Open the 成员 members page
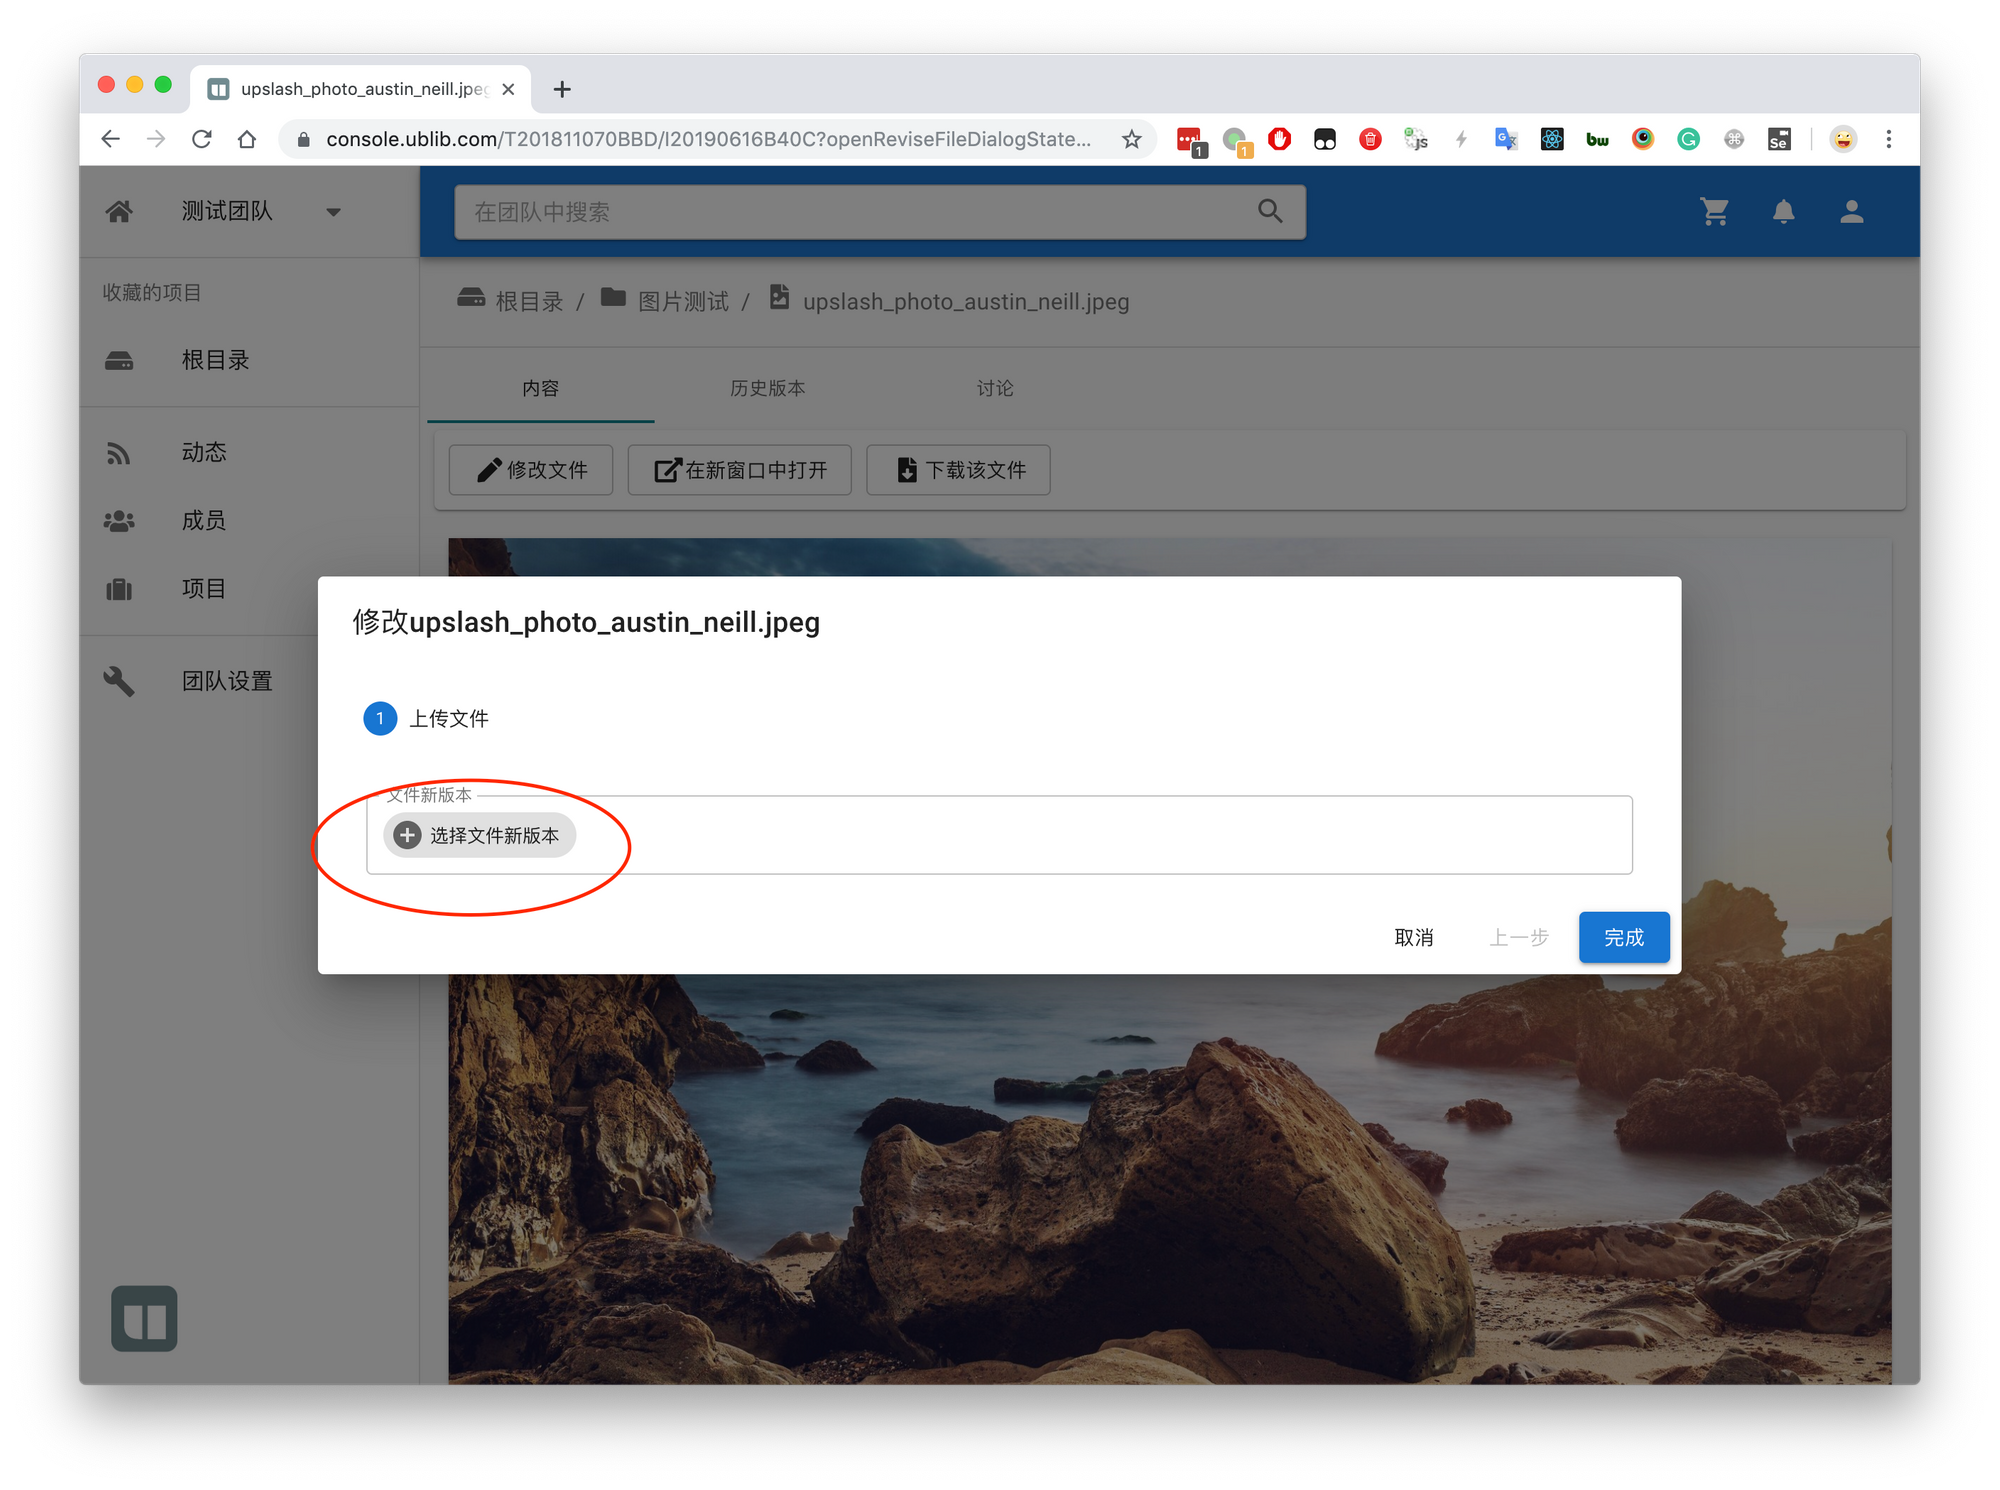This screenshot has height=1490, width=2000. coord(204,520)
